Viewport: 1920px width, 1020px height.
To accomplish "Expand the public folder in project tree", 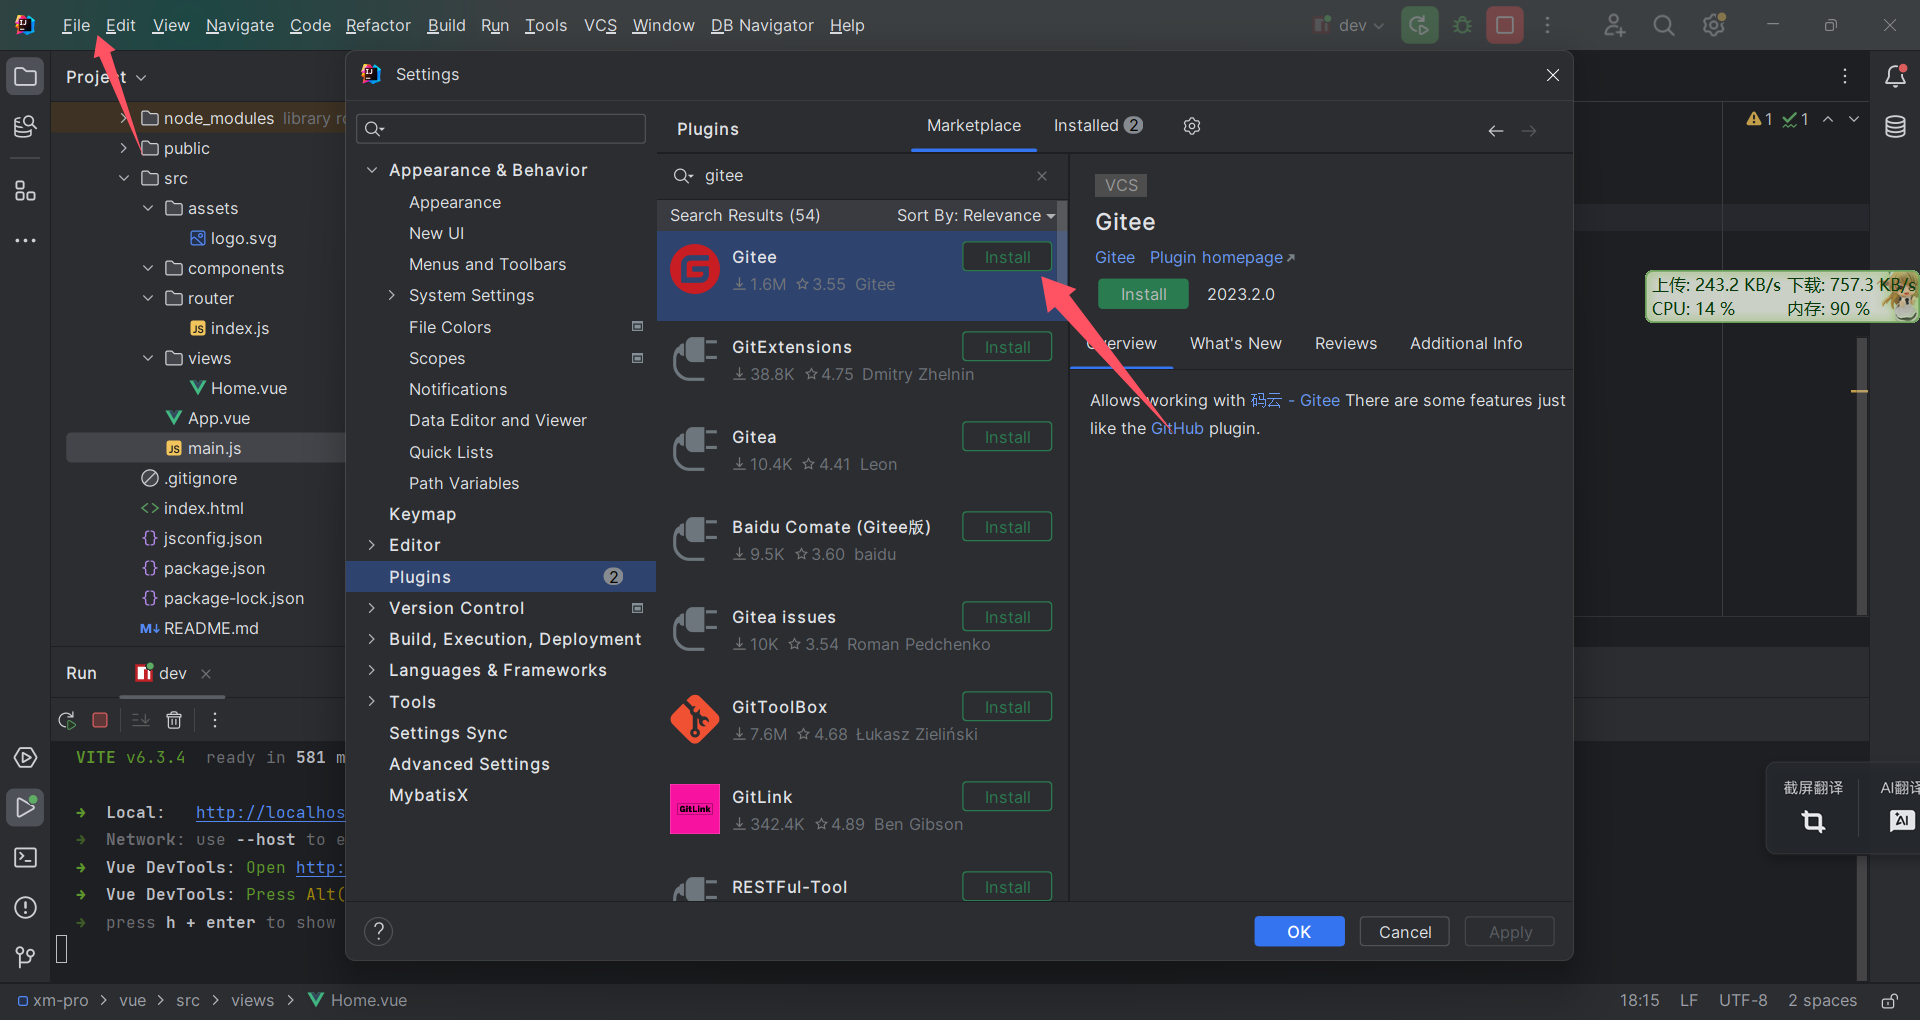I will point(124,148).
